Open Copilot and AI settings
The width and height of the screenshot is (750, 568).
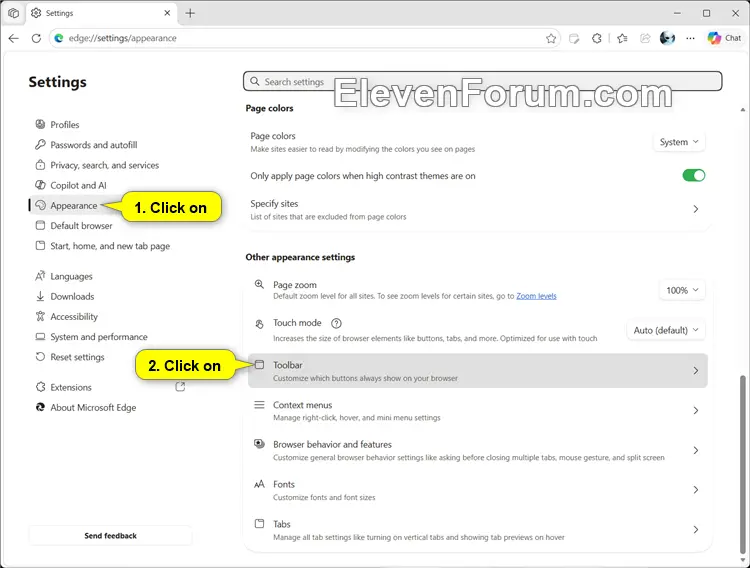coord(78,185)
